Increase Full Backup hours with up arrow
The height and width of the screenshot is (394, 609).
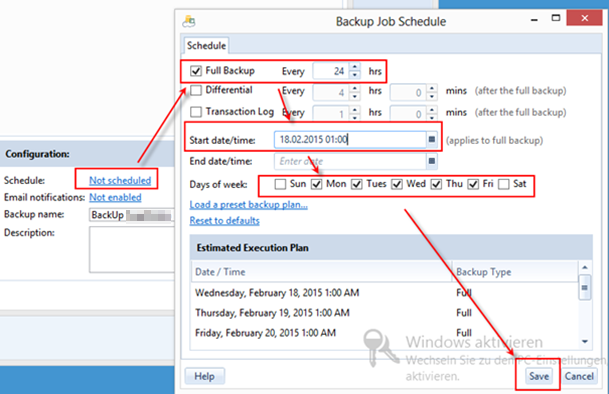point(355,67)
